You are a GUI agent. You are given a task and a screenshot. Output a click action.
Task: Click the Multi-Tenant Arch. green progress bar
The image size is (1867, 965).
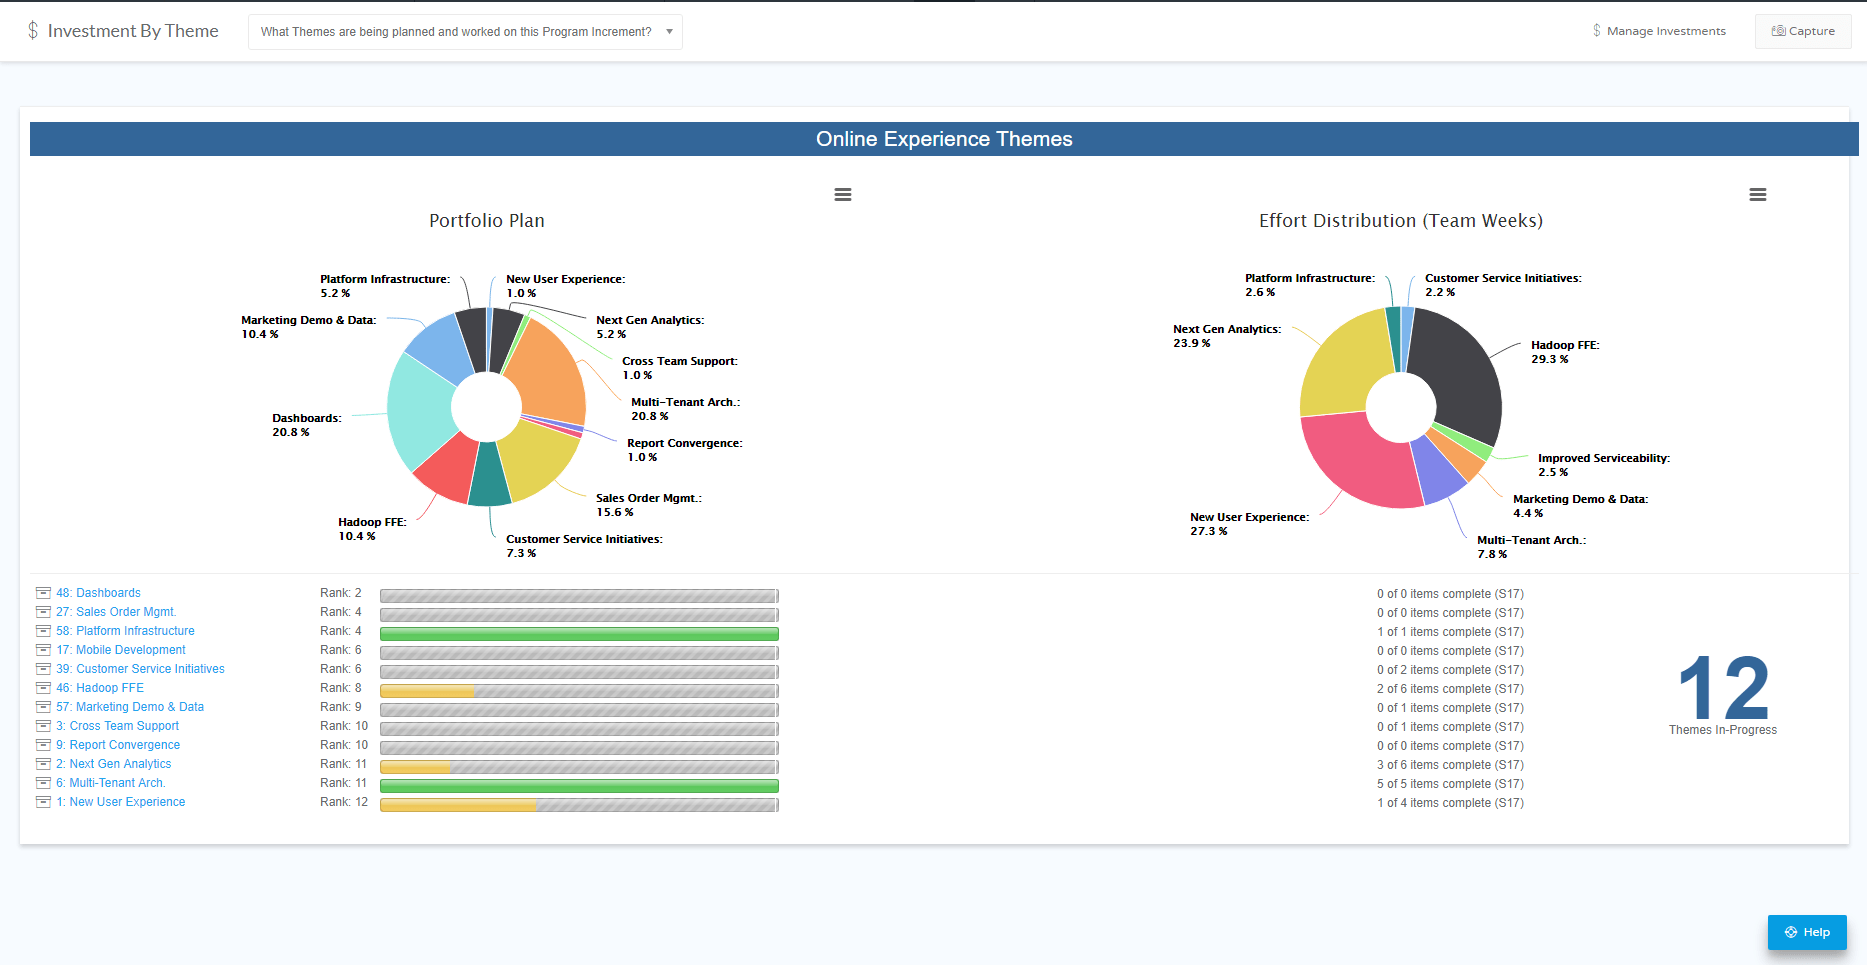579,786
